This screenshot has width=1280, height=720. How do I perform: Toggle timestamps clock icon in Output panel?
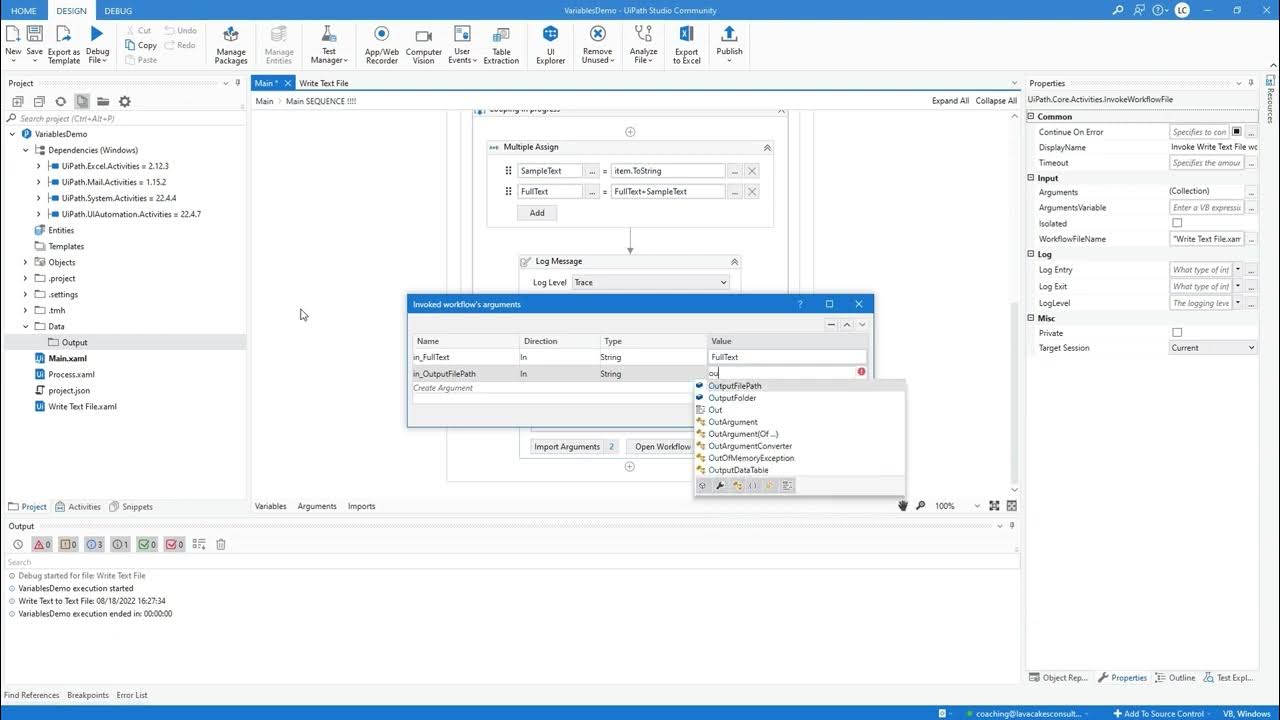coord(18,544)
